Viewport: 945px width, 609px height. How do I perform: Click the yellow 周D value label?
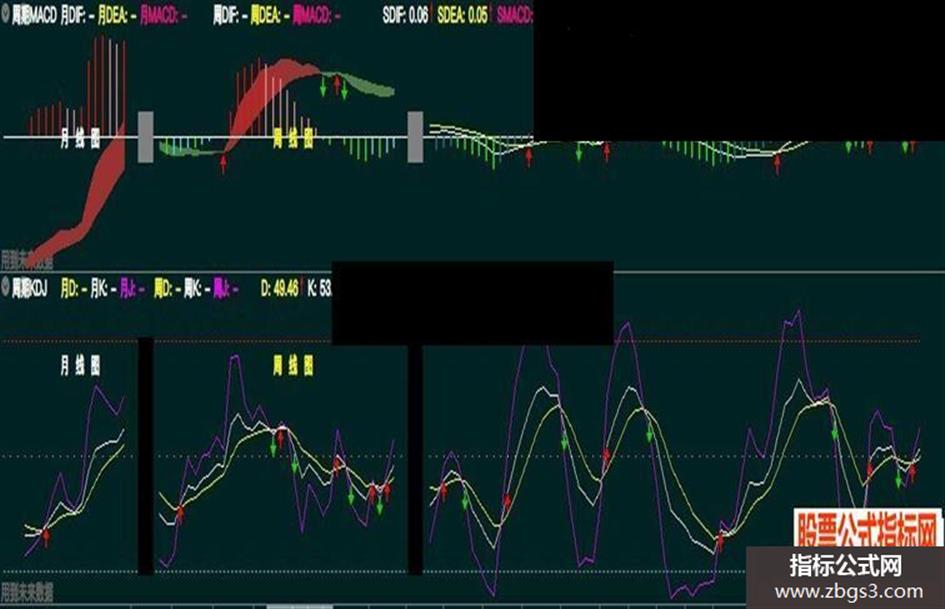[168, 289]
